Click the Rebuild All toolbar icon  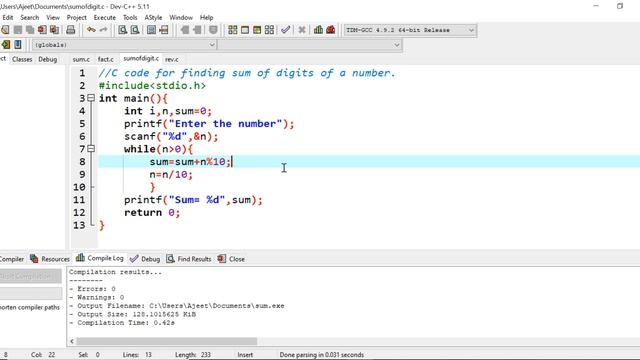pos(269,30)
